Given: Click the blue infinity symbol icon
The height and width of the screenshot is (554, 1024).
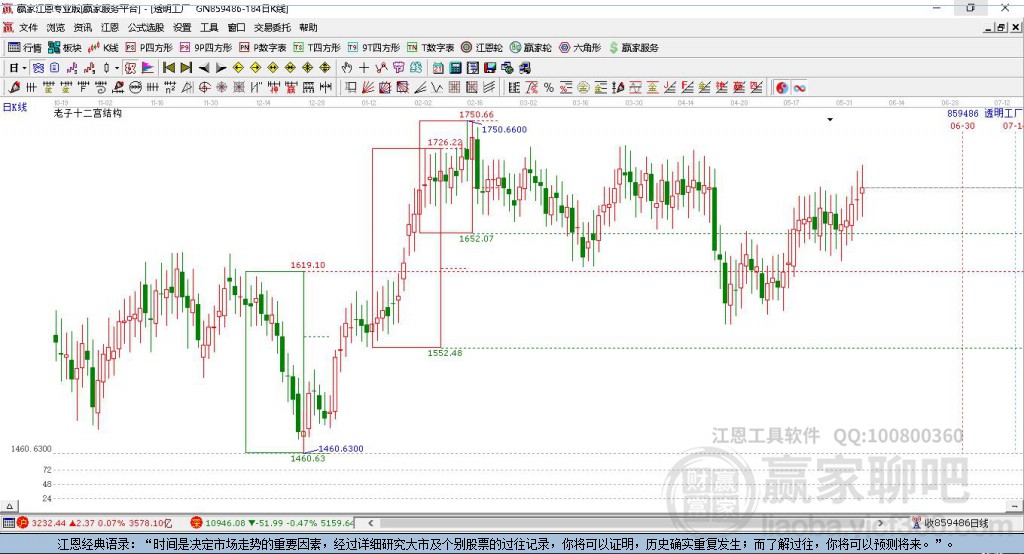Looking at the screenshot, I should pyautogui.click(x=799, y=88).
